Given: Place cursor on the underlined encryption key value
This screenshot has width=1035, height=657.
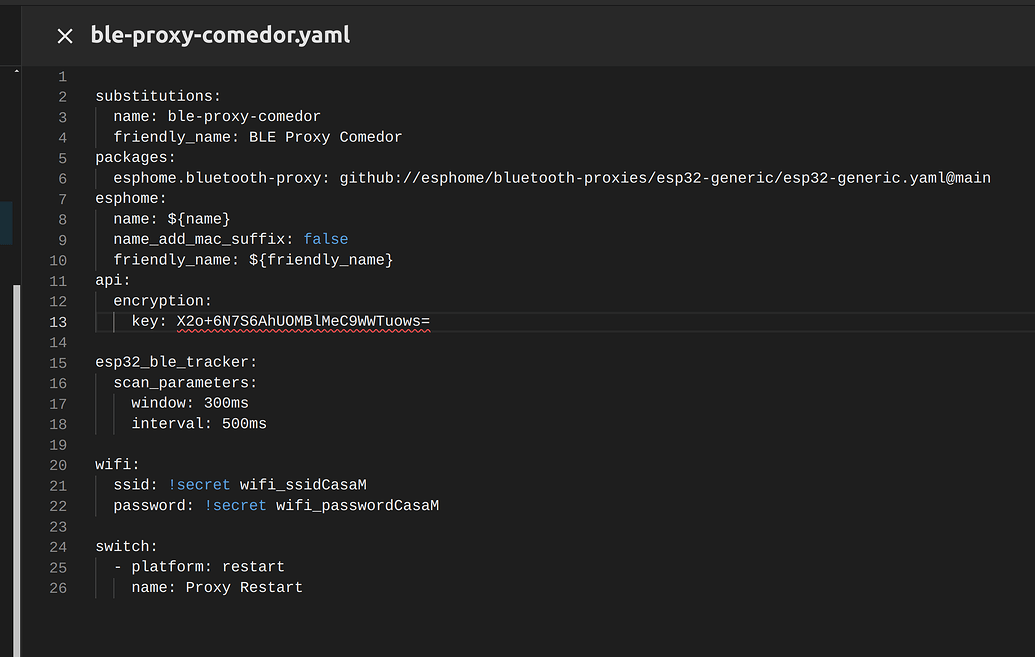Looking at the screenshot, I should (x=302, y=321).
